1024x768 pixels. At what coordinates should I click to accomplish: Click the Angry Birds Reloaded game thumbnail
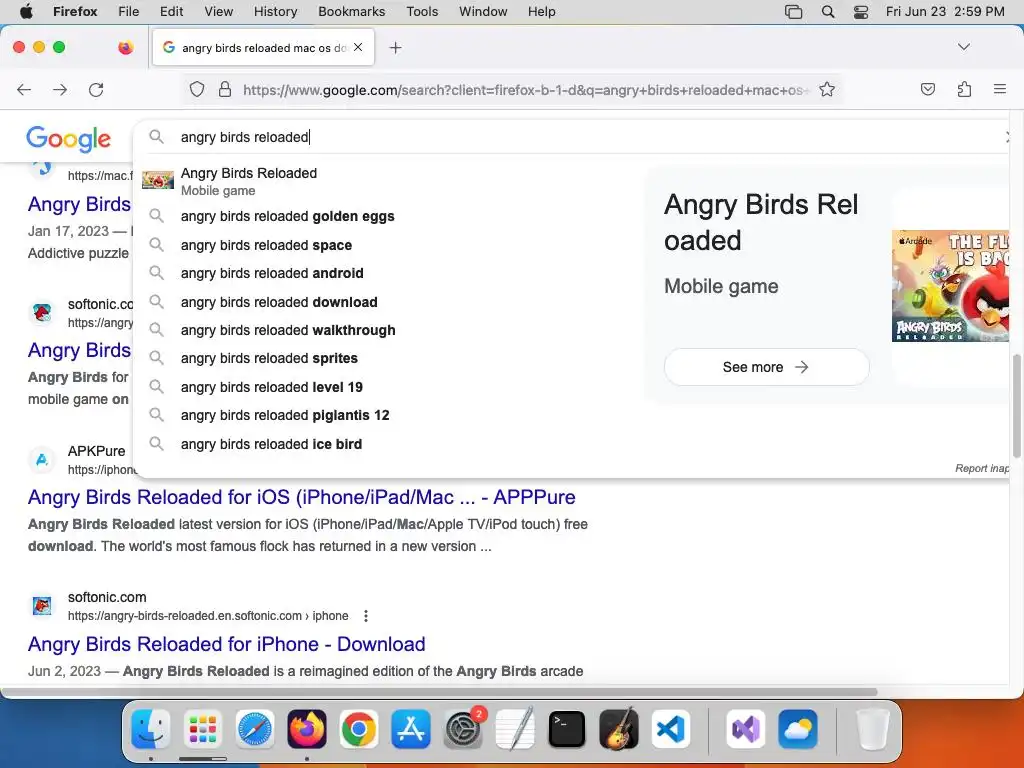pyautogui.click(x=950, y=285)
